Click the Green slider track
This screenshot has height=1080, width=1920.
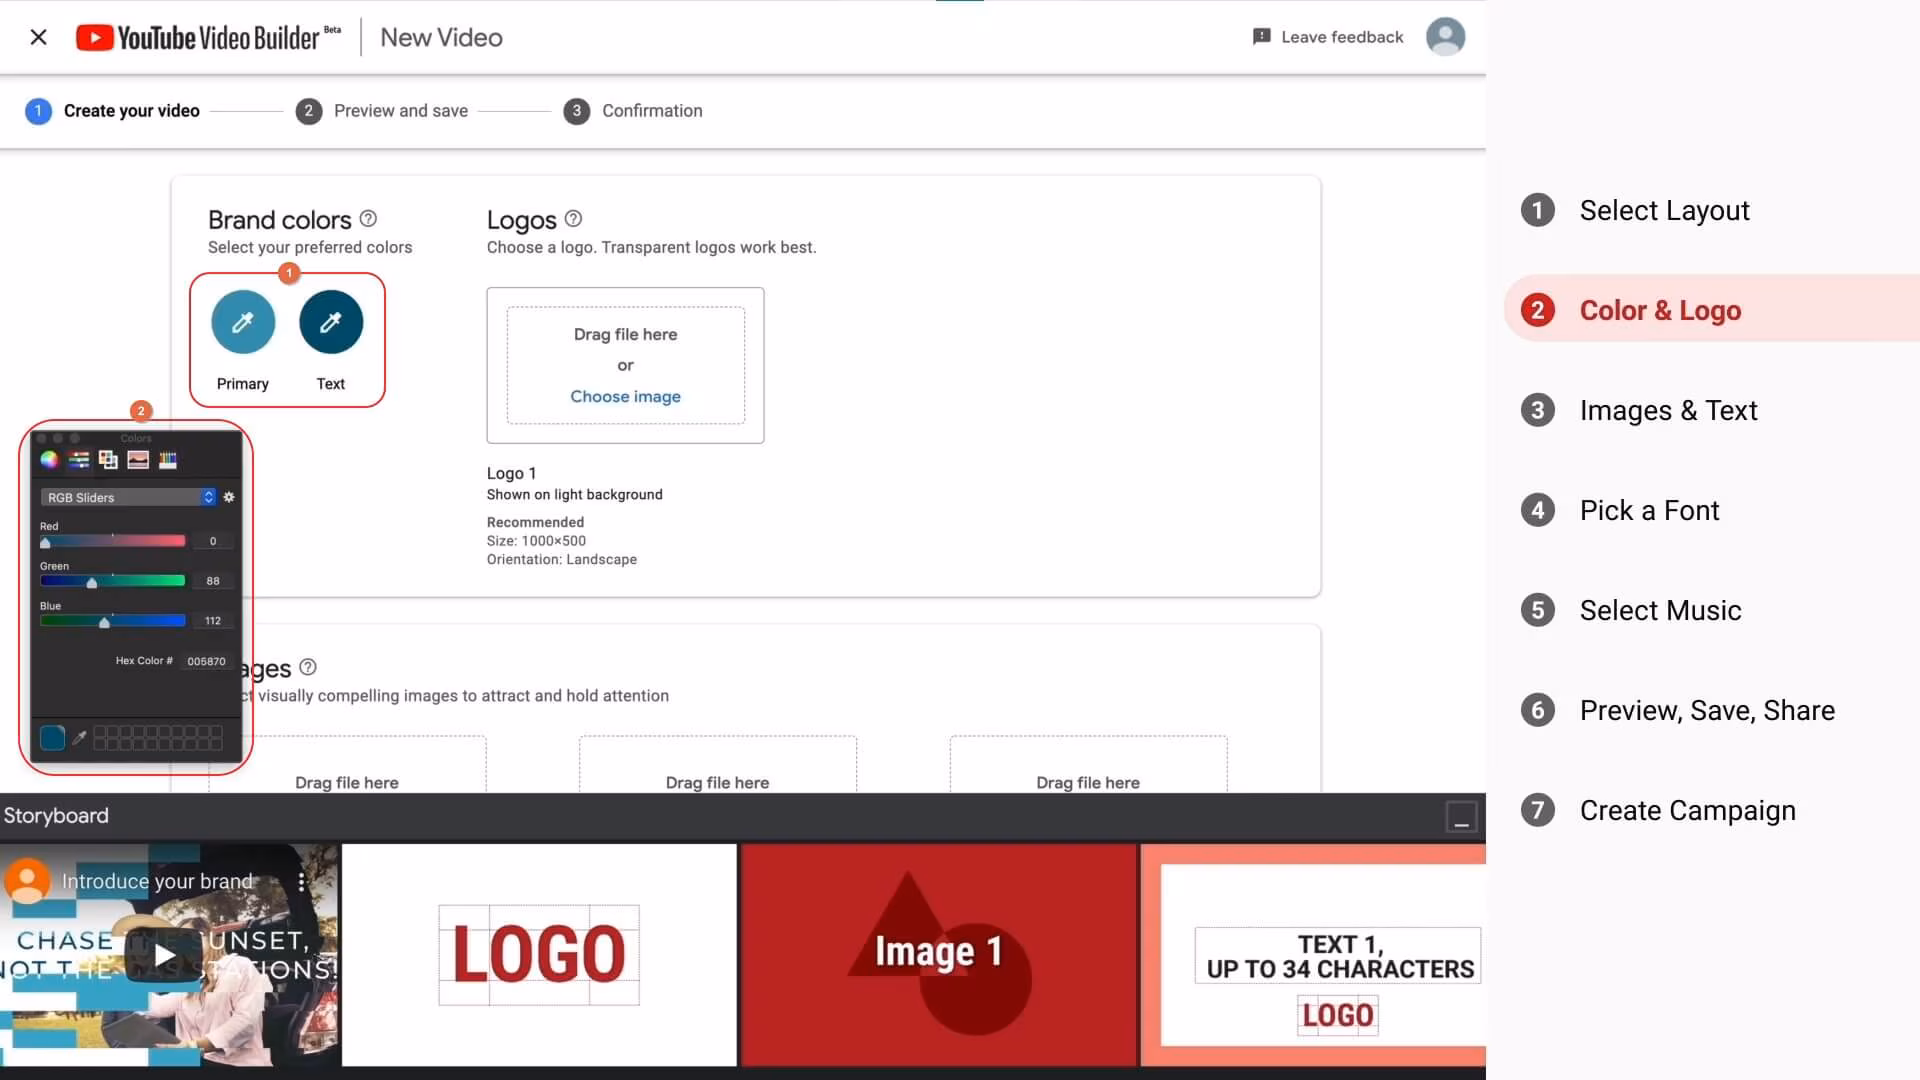pyautogui.click(x=140, y=581)
